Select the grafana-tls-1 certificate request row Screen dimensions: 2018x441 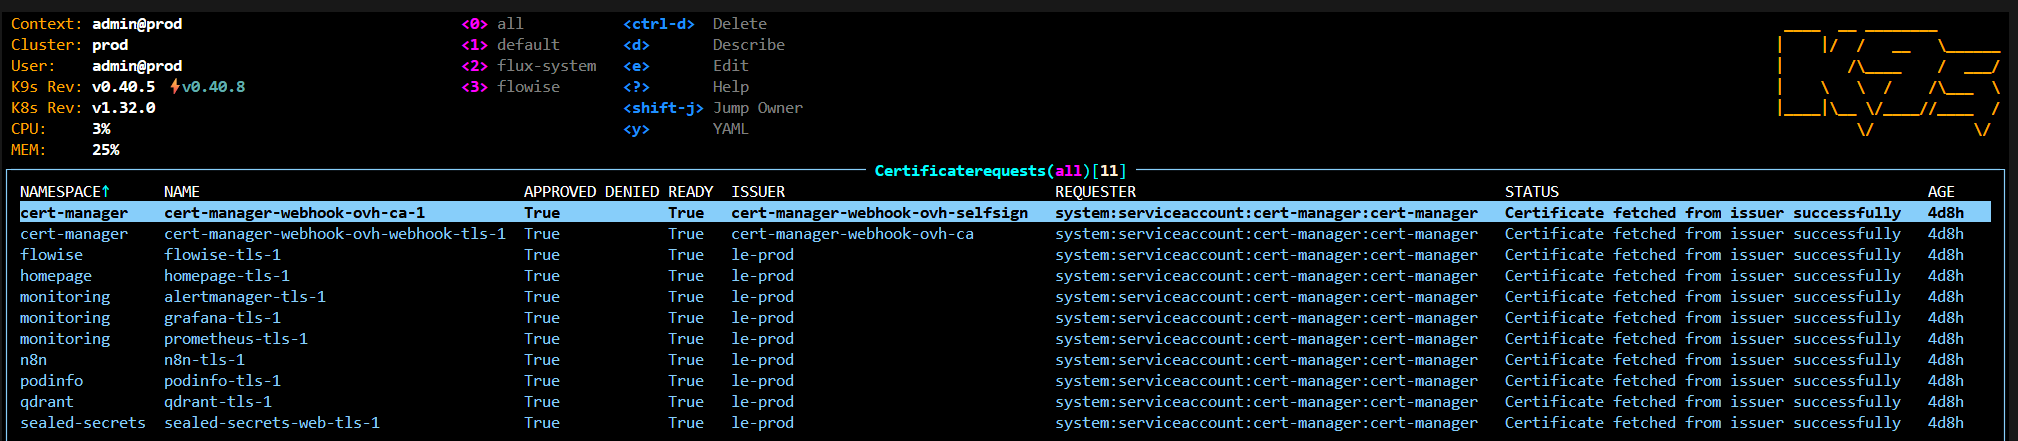coord(222,318)
